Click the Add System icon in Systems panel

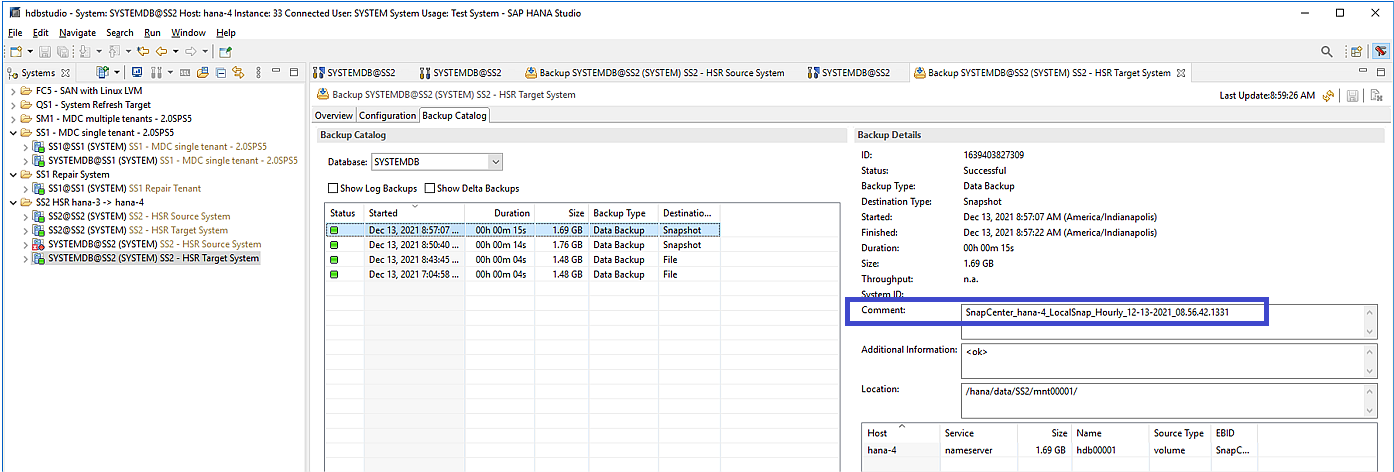pyautogui.click(x=103, y=73)
